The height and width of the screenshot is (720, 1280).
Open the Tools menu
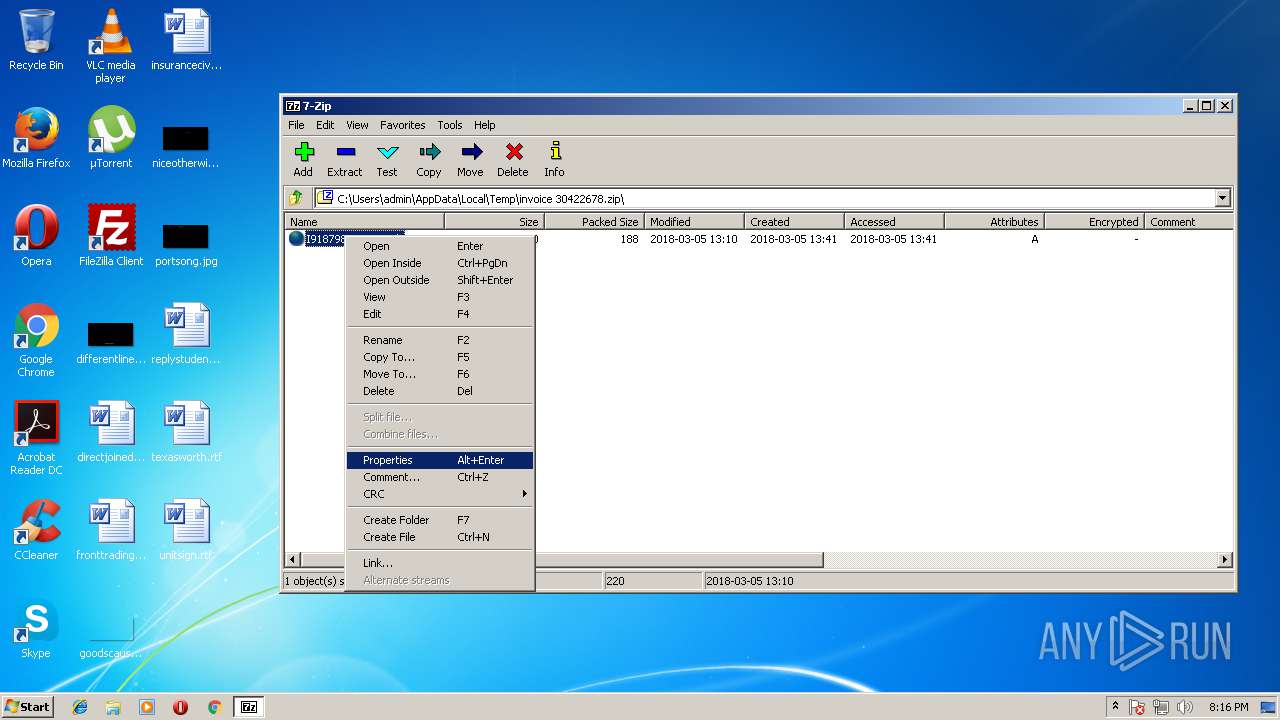coord(450,125)
